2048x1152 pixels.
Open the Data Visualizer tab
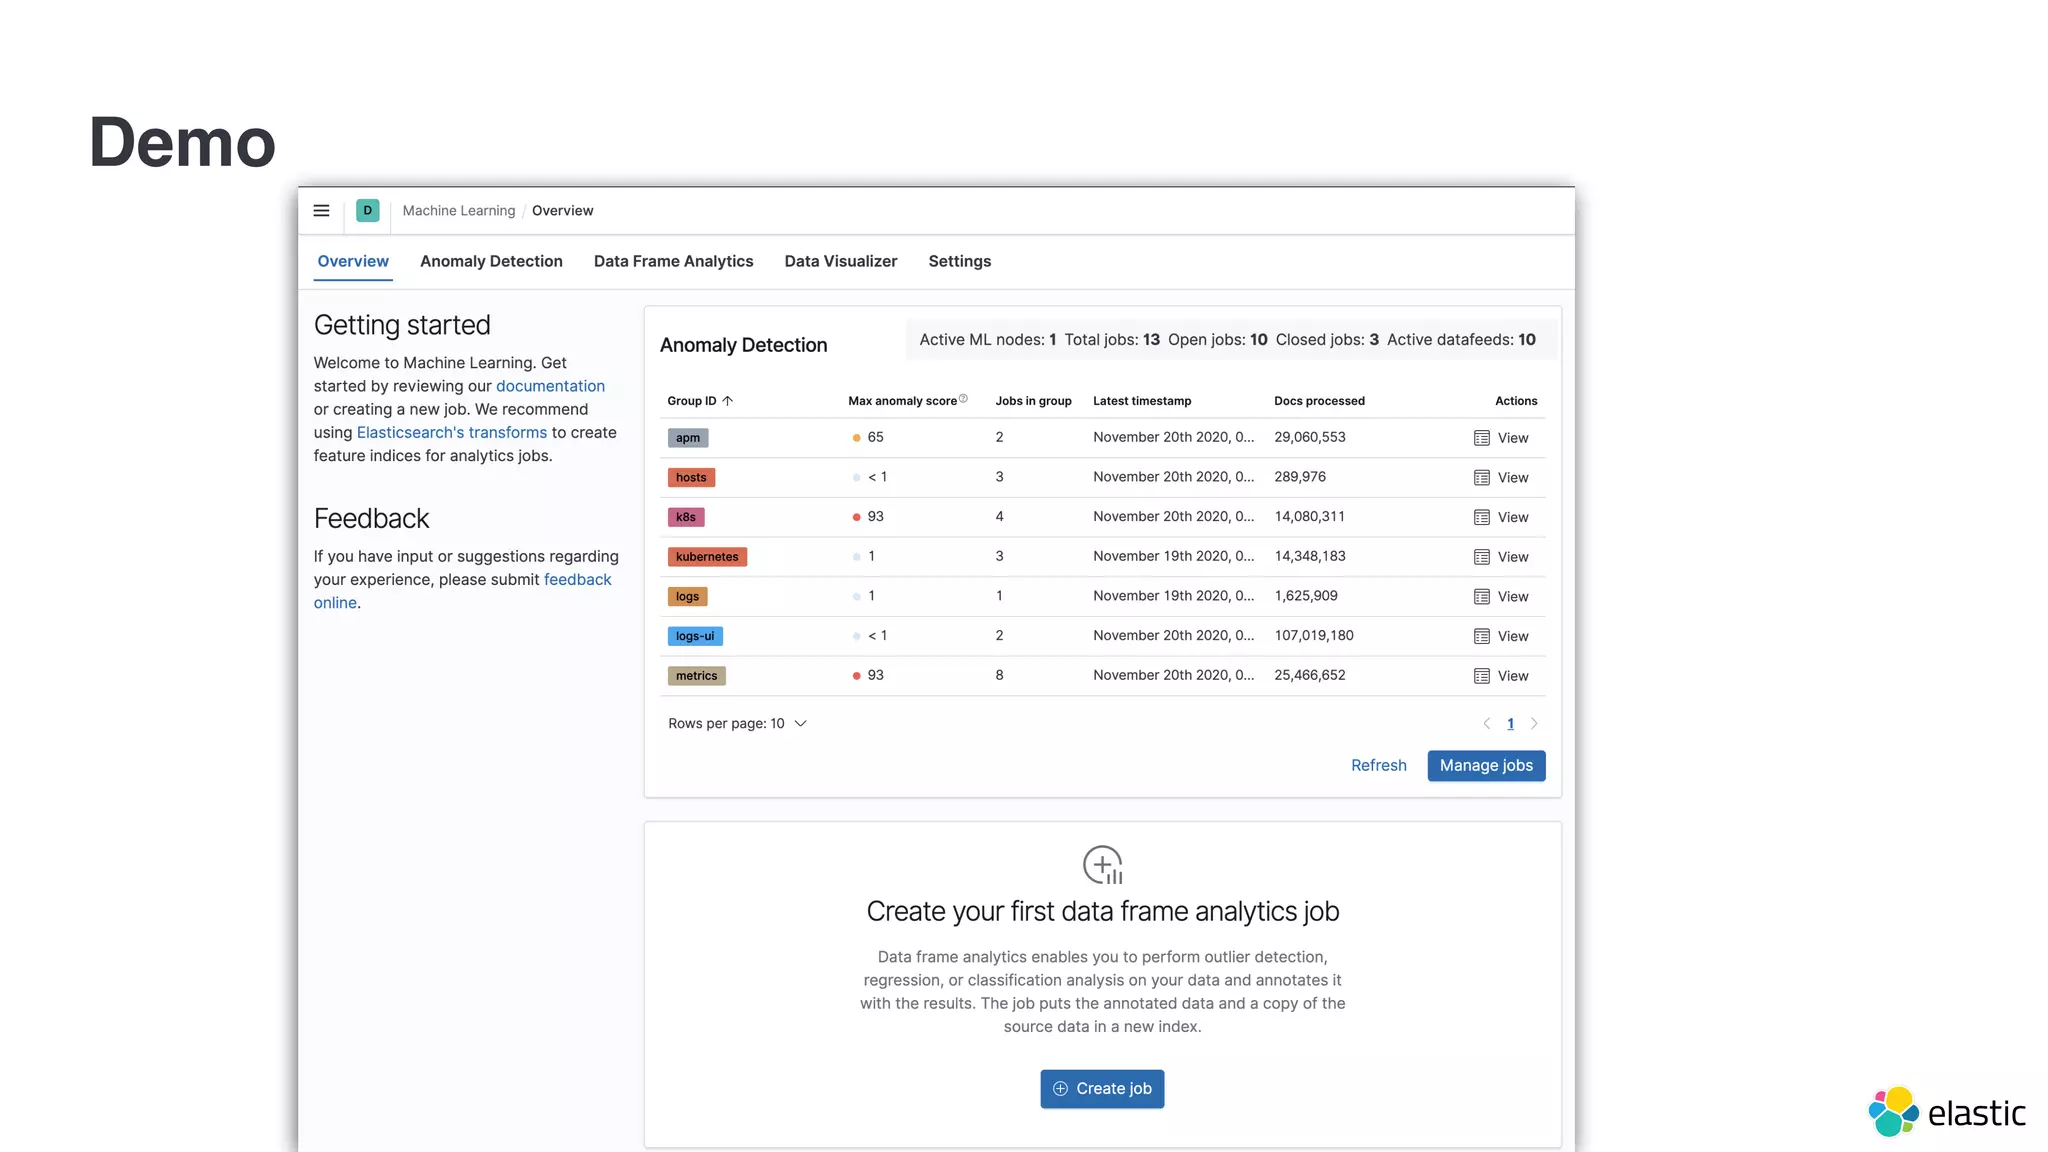click(840, 261)
